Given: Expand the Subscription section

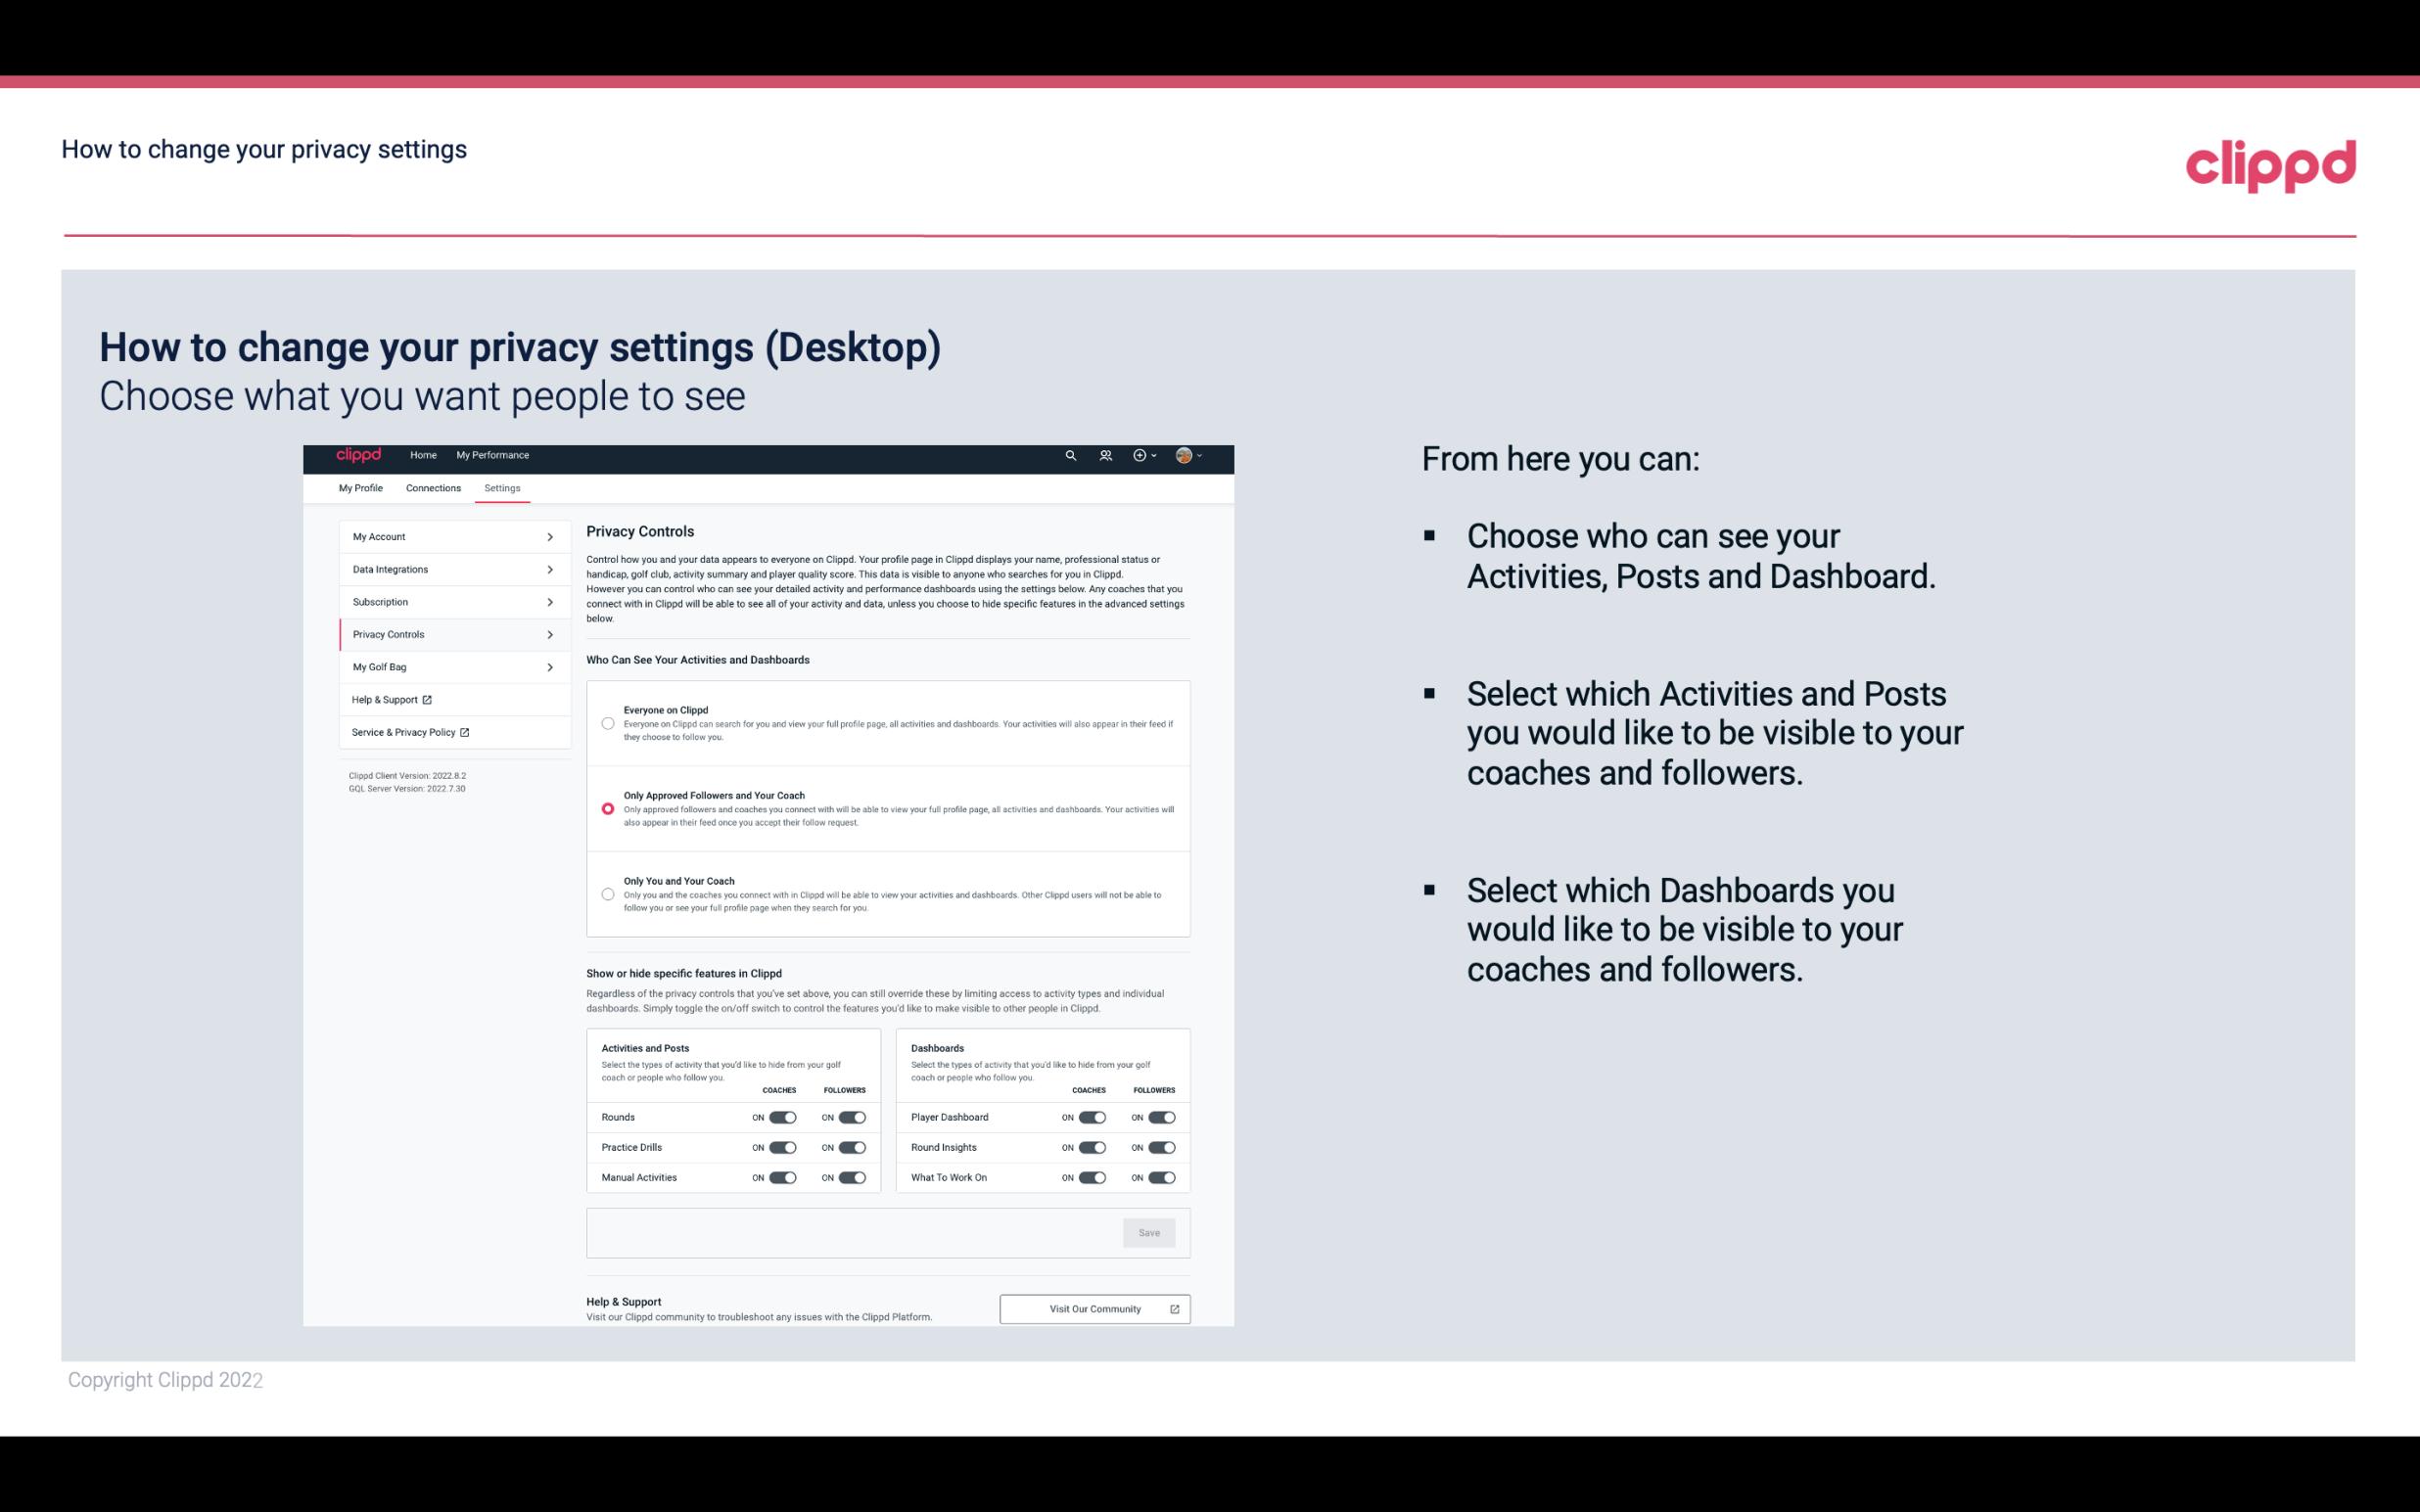Looking at the screenshot, I should [x=446, y=603].
